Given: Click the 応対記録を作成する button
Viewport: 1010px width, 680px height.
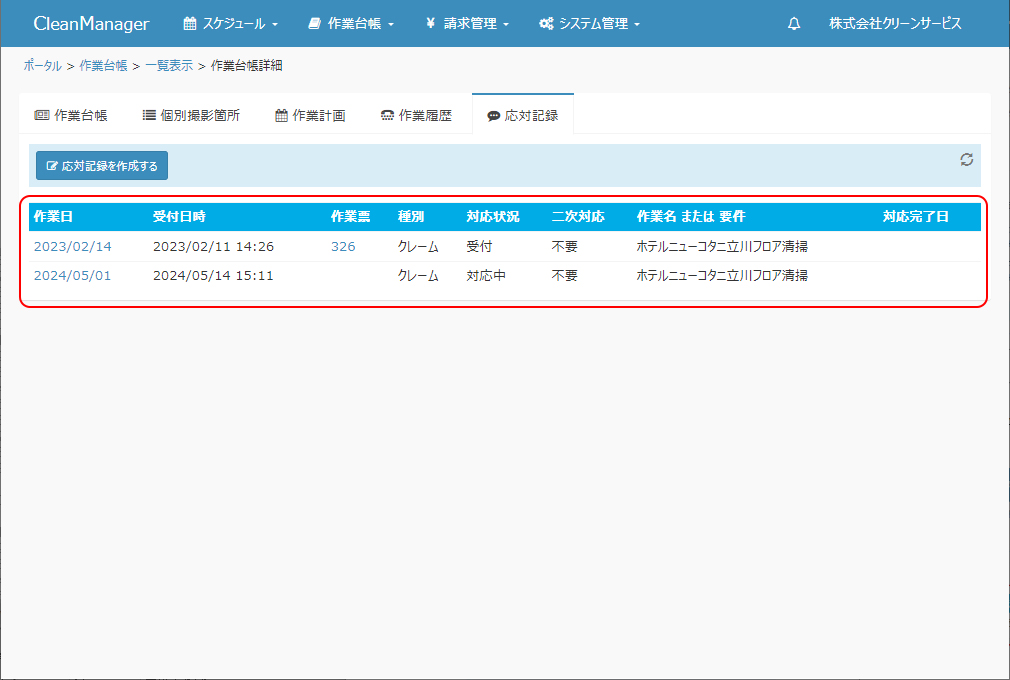Looking at the screenshot, I should (102, 166).
